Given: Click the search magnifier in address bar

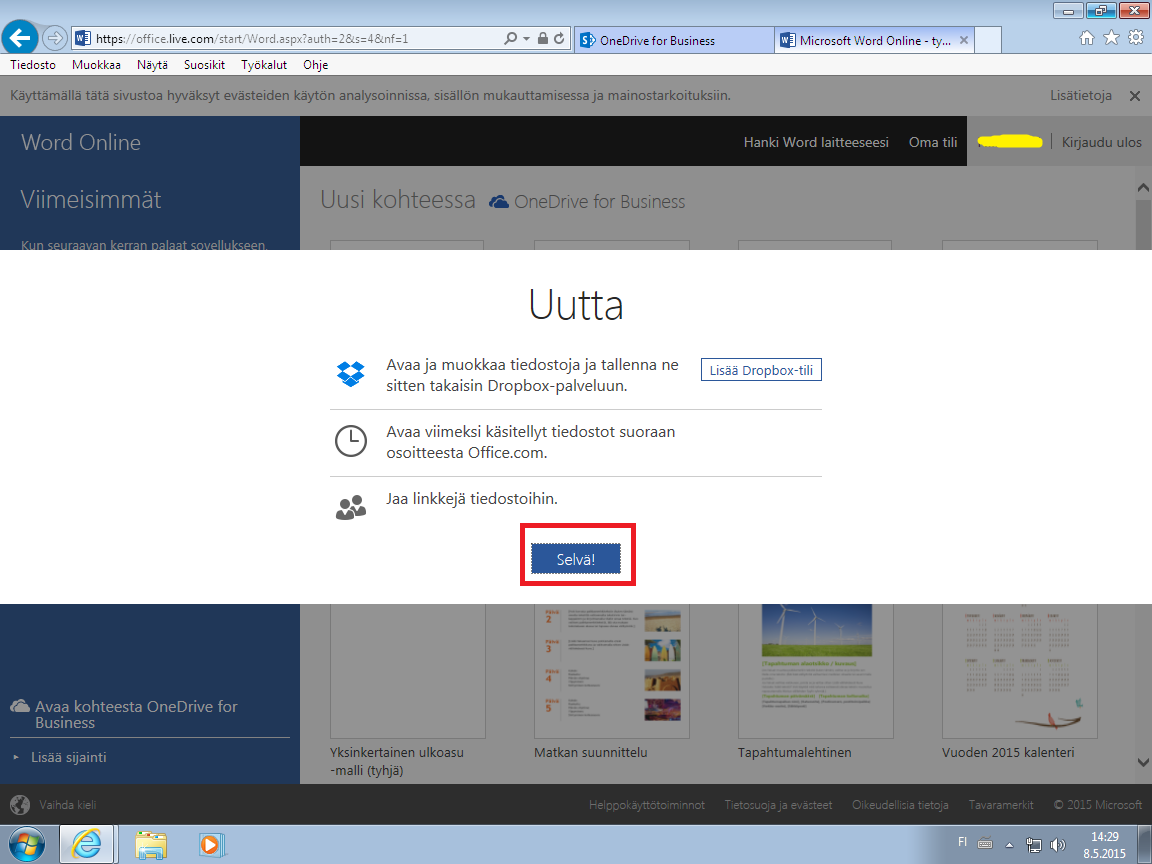Looking at the screenshot, I should 510,38.
